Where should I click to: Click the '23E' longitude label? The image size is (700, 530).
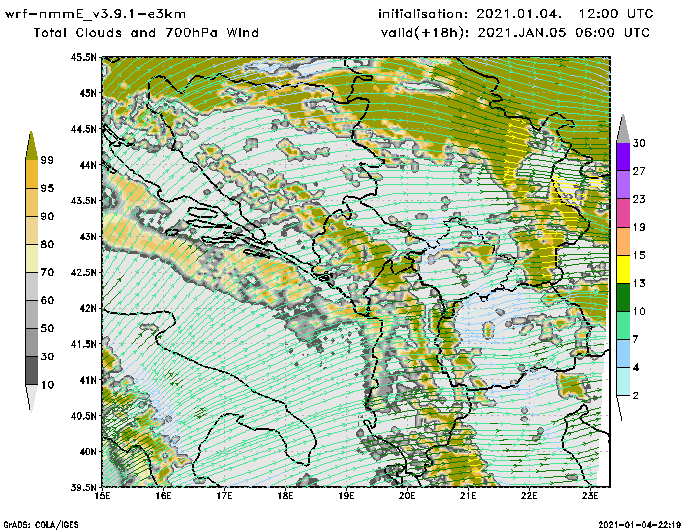[590, 496]
